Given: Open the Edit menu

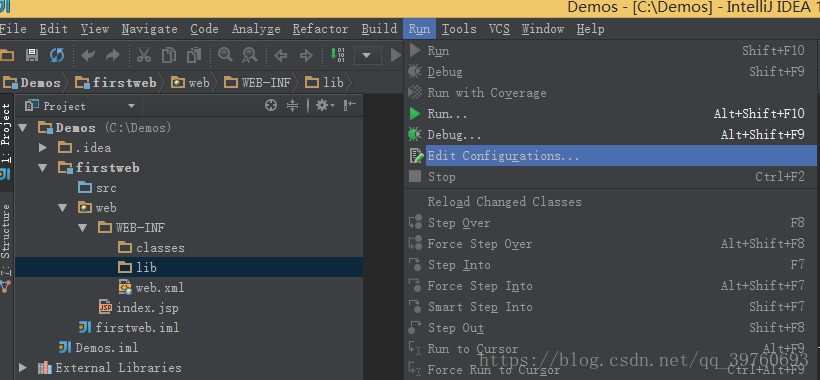Looking at the screenshot, I should (x=53, y=29).
